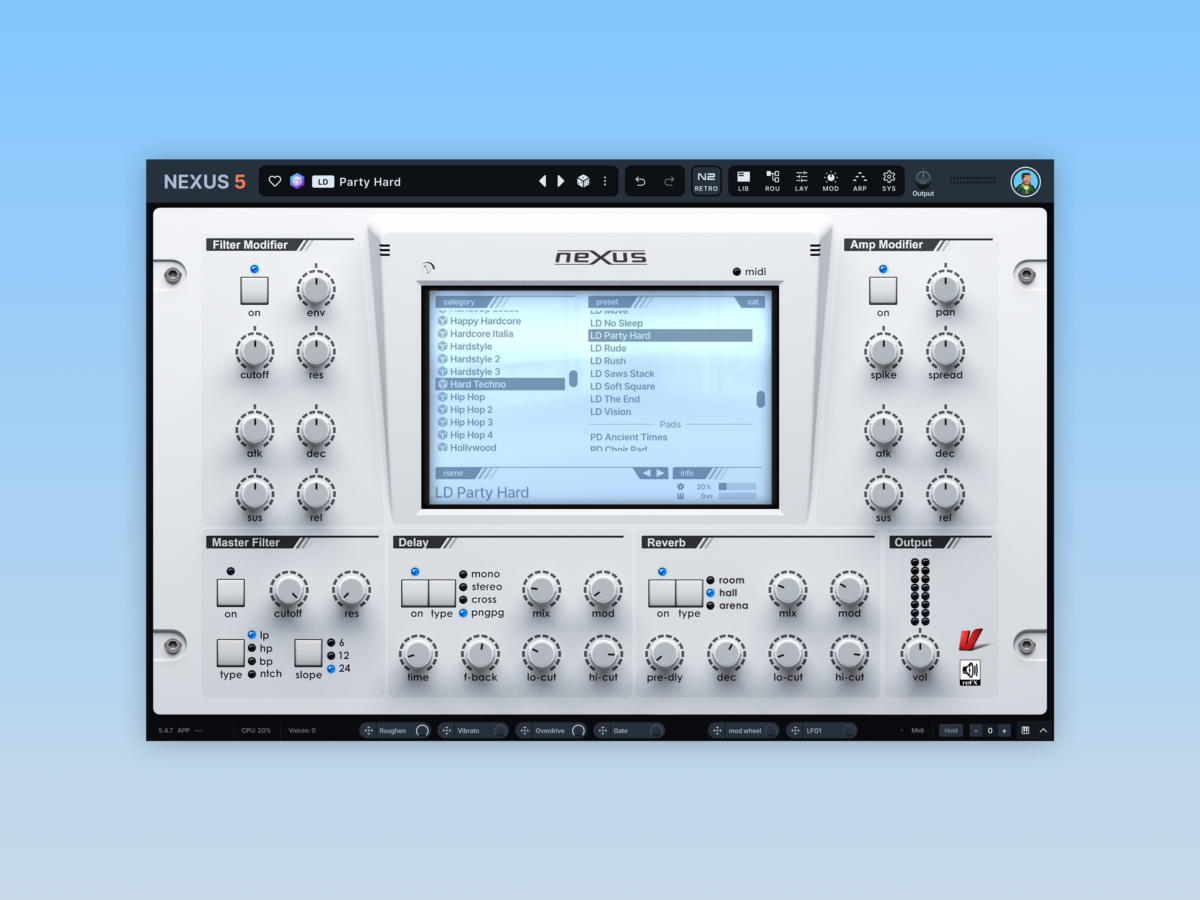1200x900 pixels.
Task: Click the speaker ref X icon
Action: pyautogui.click(x=970, y=672)
